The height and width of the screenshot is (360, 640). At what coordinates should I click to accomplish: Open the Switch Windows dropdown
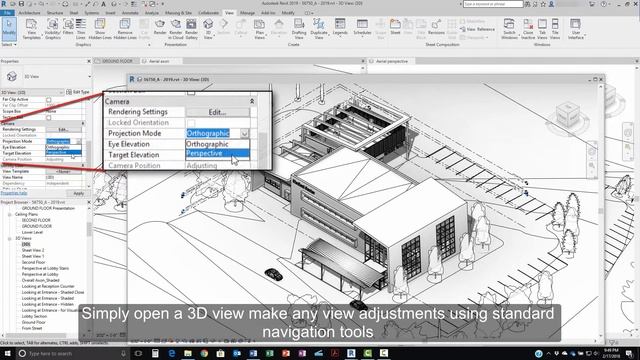509,29
